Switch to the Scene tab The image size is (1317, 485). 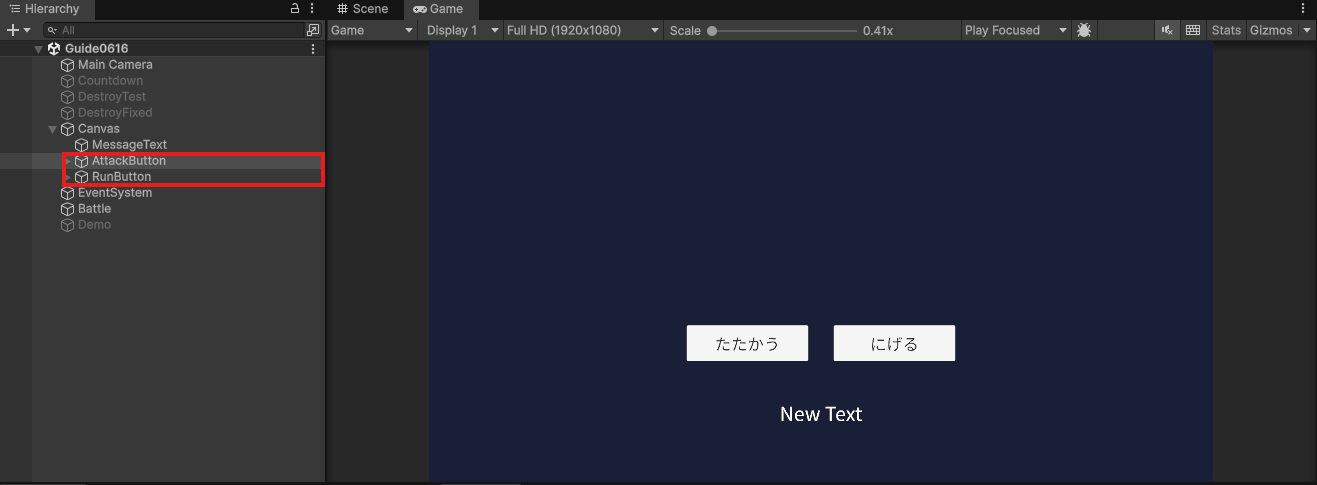tap(363, 9)
